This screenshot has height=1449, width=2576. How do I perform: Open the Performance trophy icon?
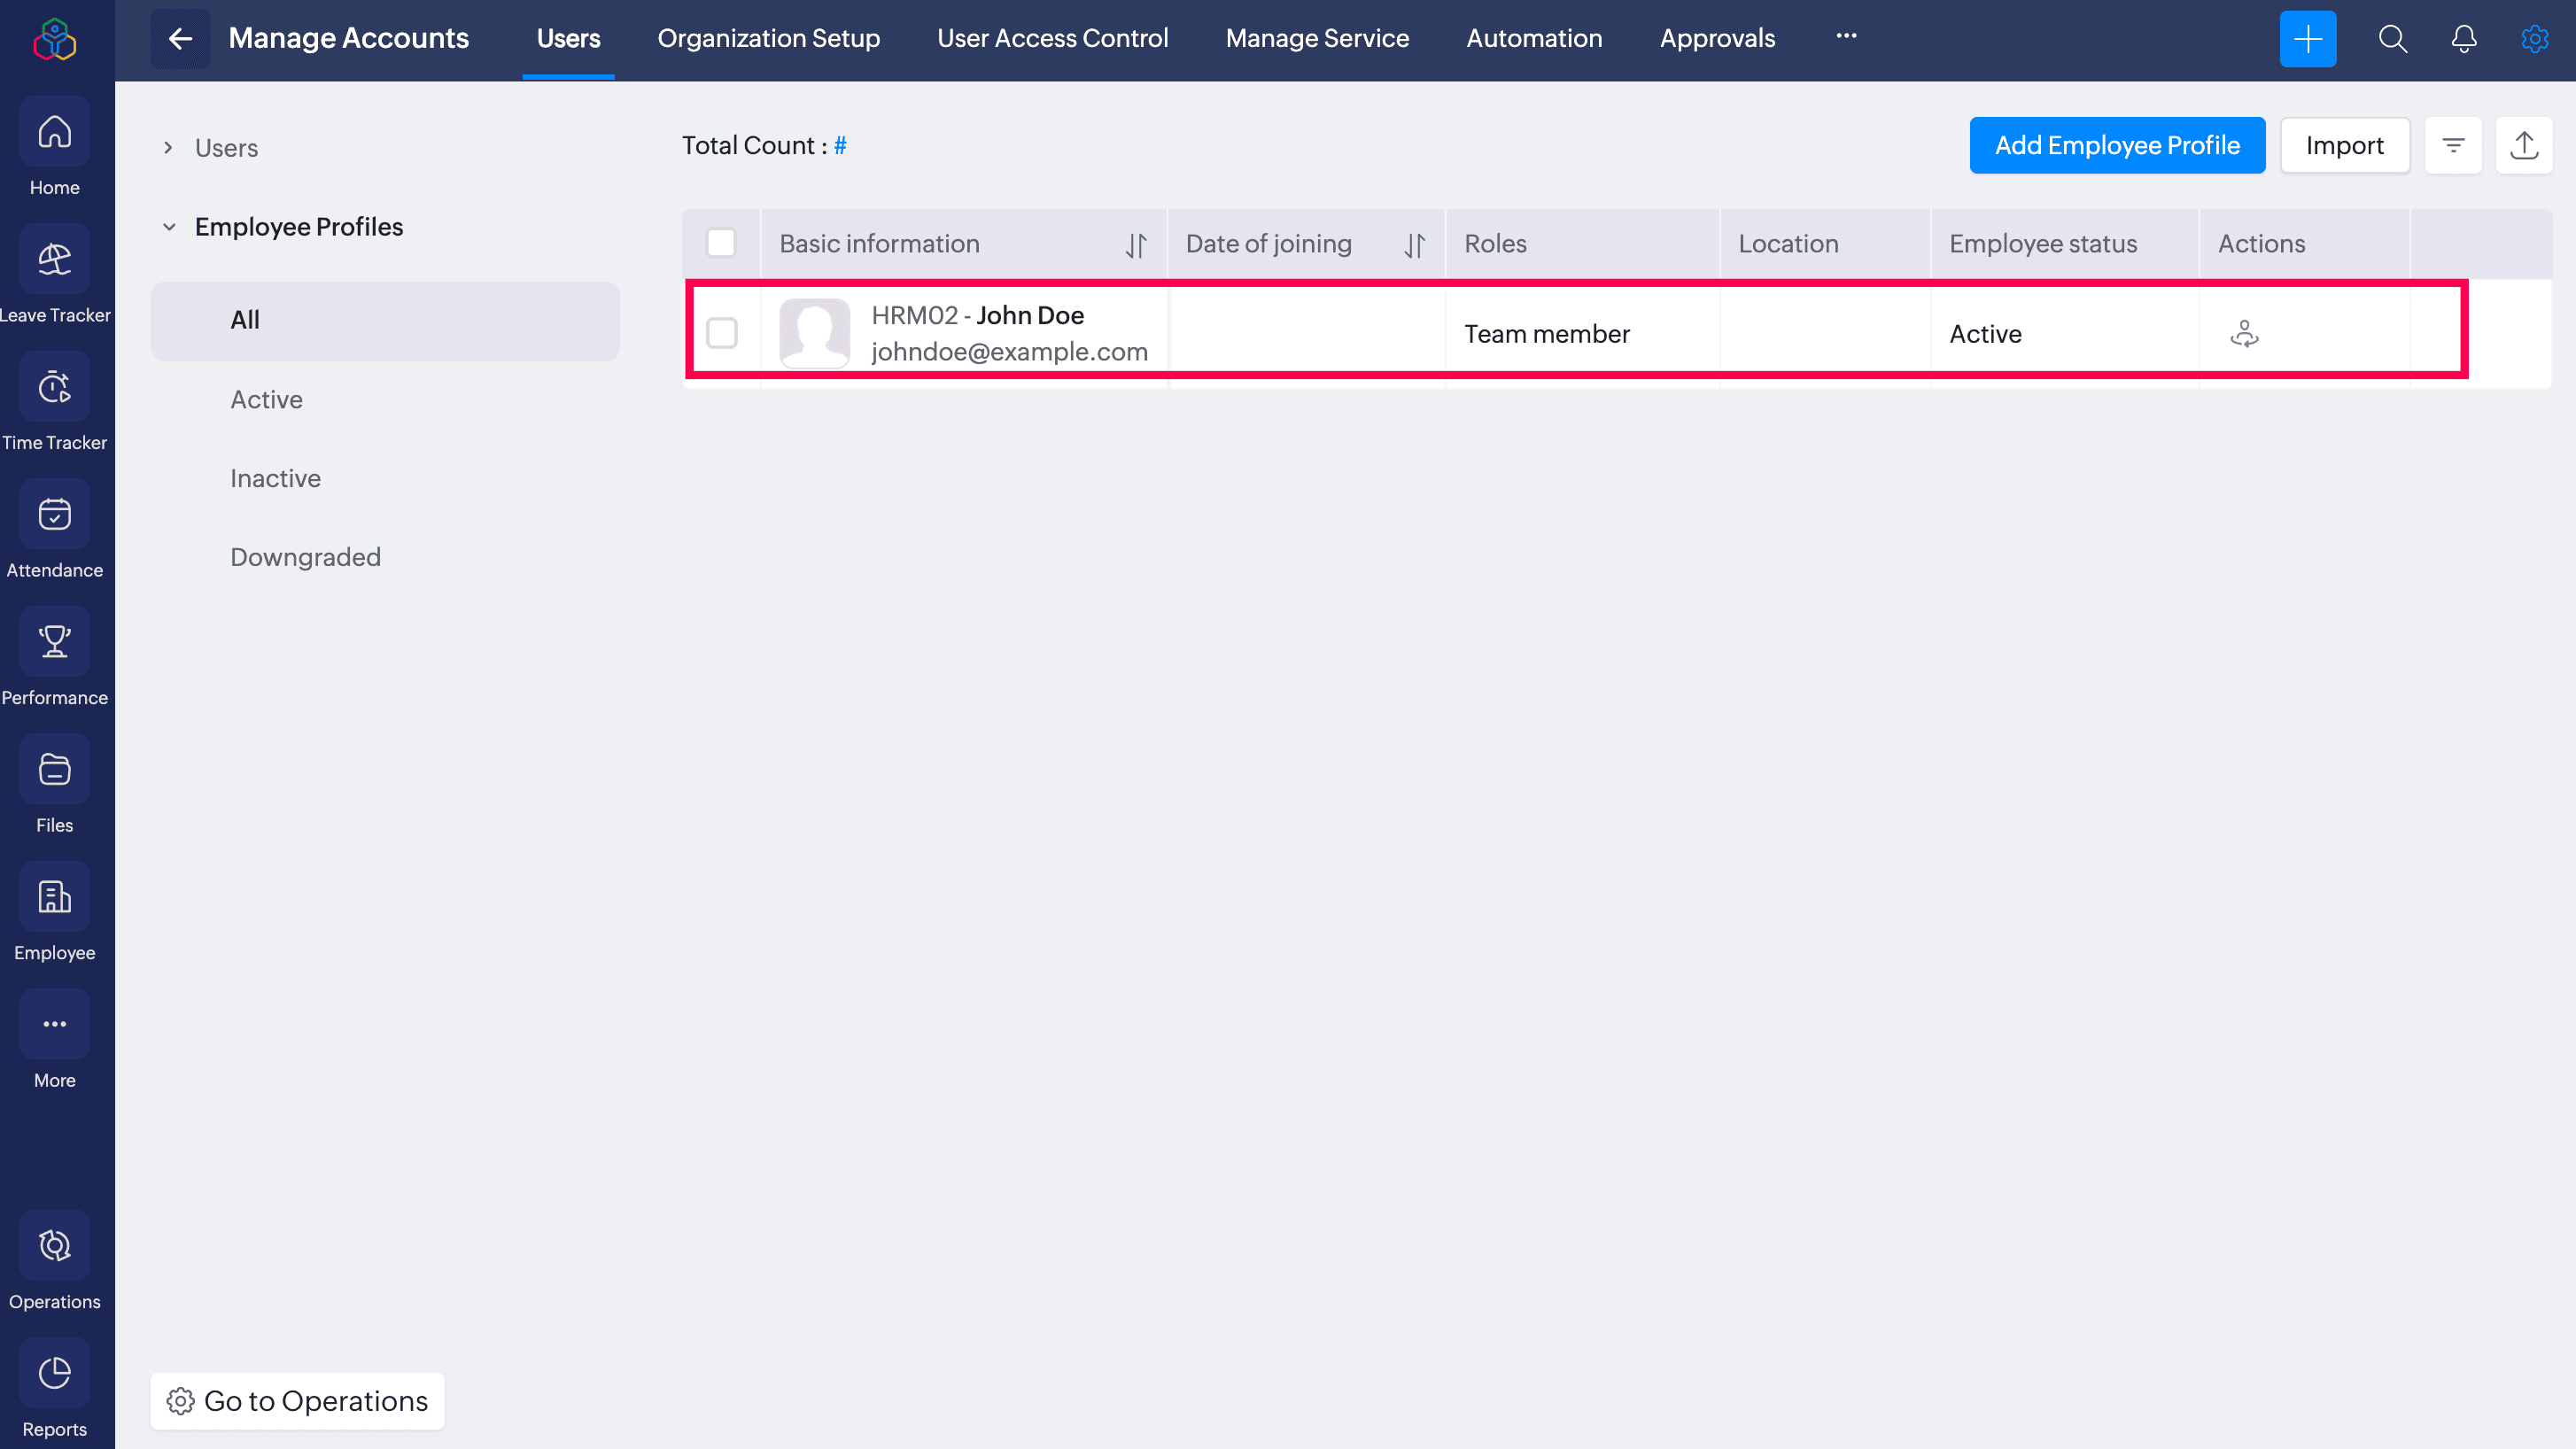(54, 642)
